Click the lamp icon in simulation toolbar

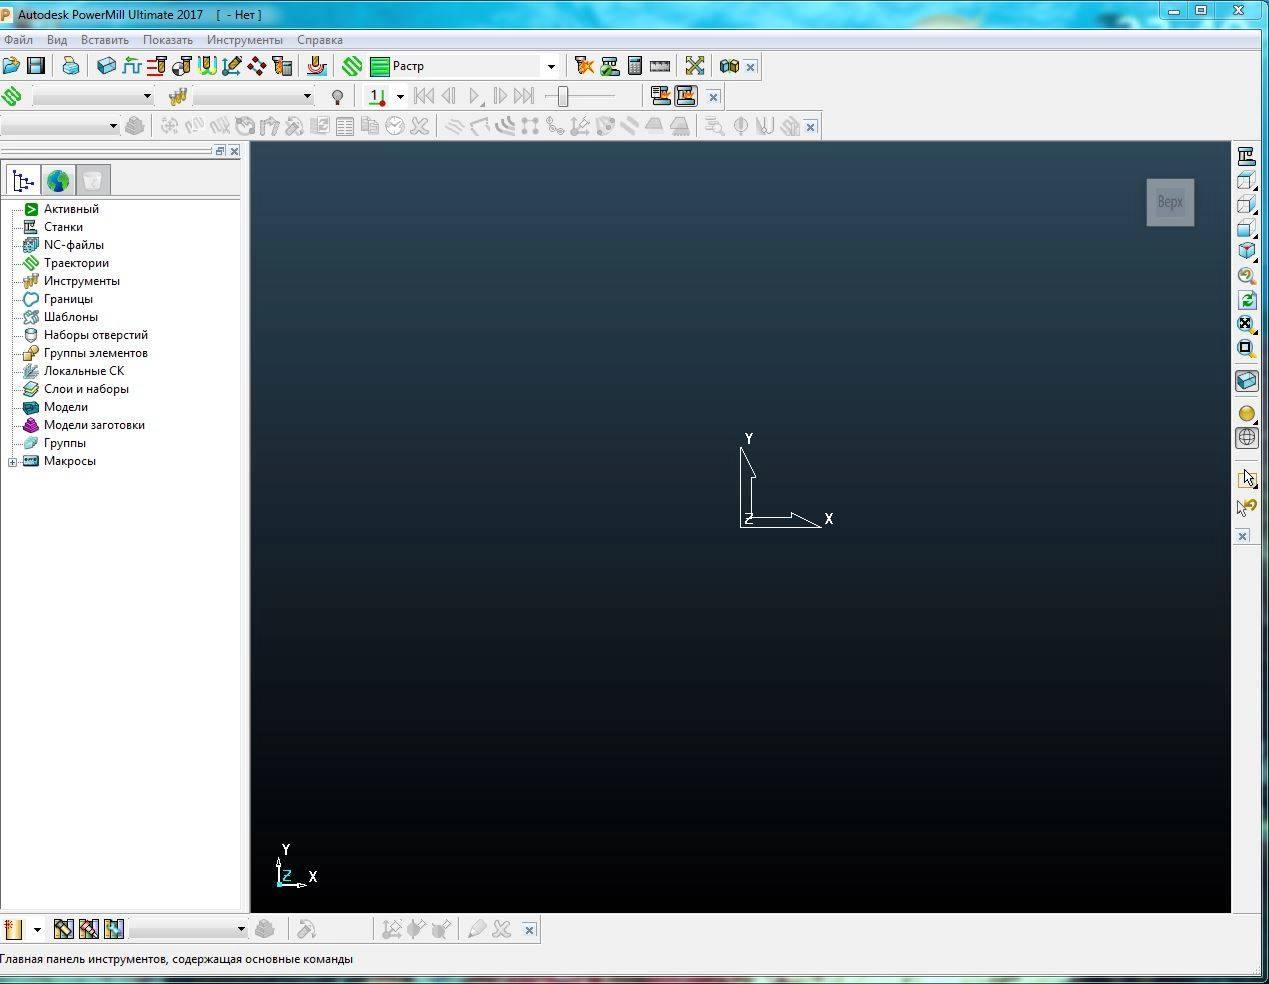click(338, 97)
